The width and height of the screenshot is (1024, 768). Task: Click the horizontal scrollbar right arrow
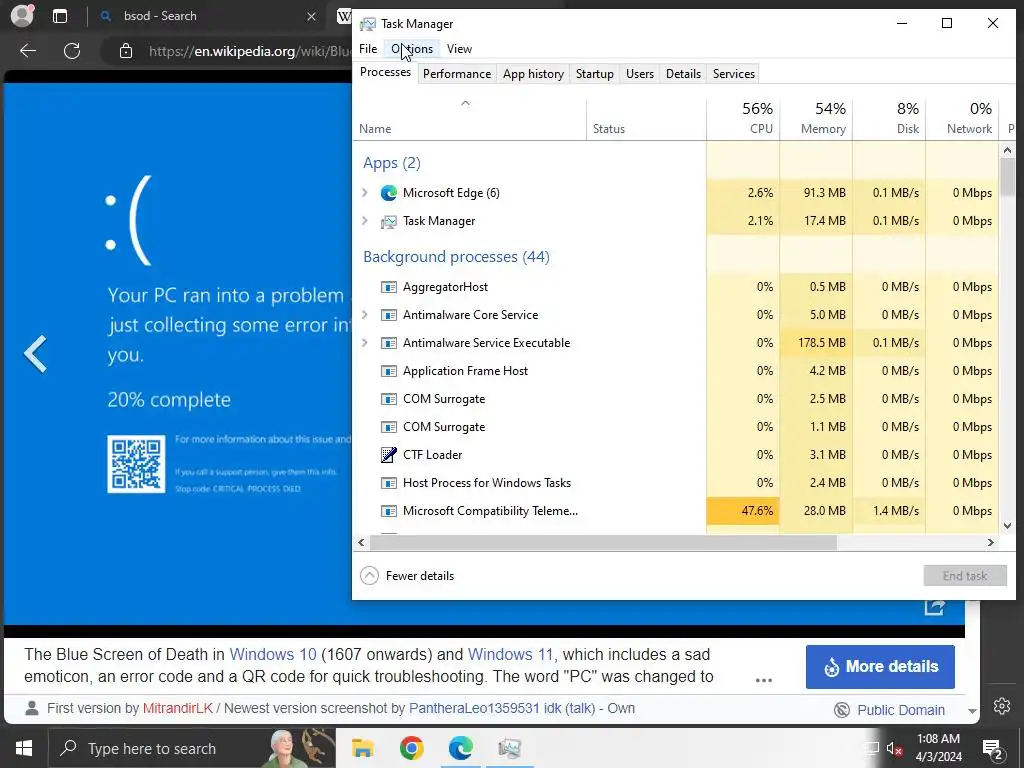[x=991, y=542]
